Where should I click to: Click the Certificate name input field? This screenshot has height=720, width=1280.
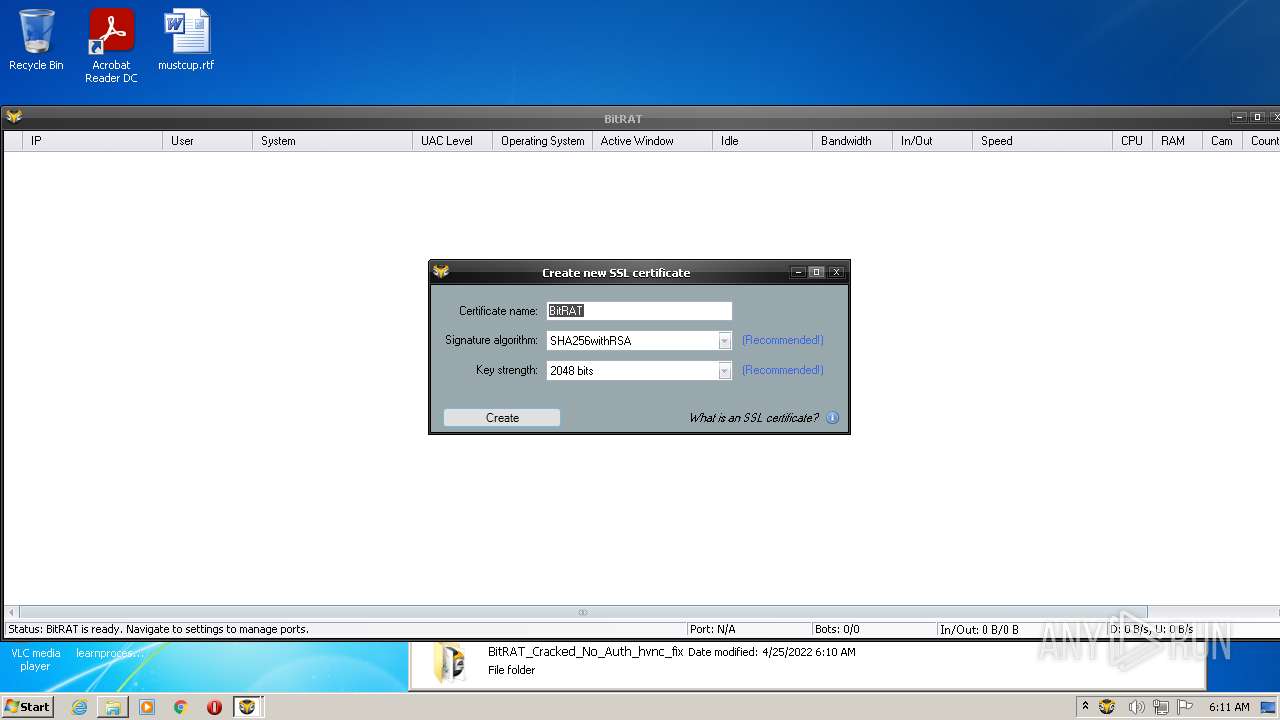click(x=639, y=311)
